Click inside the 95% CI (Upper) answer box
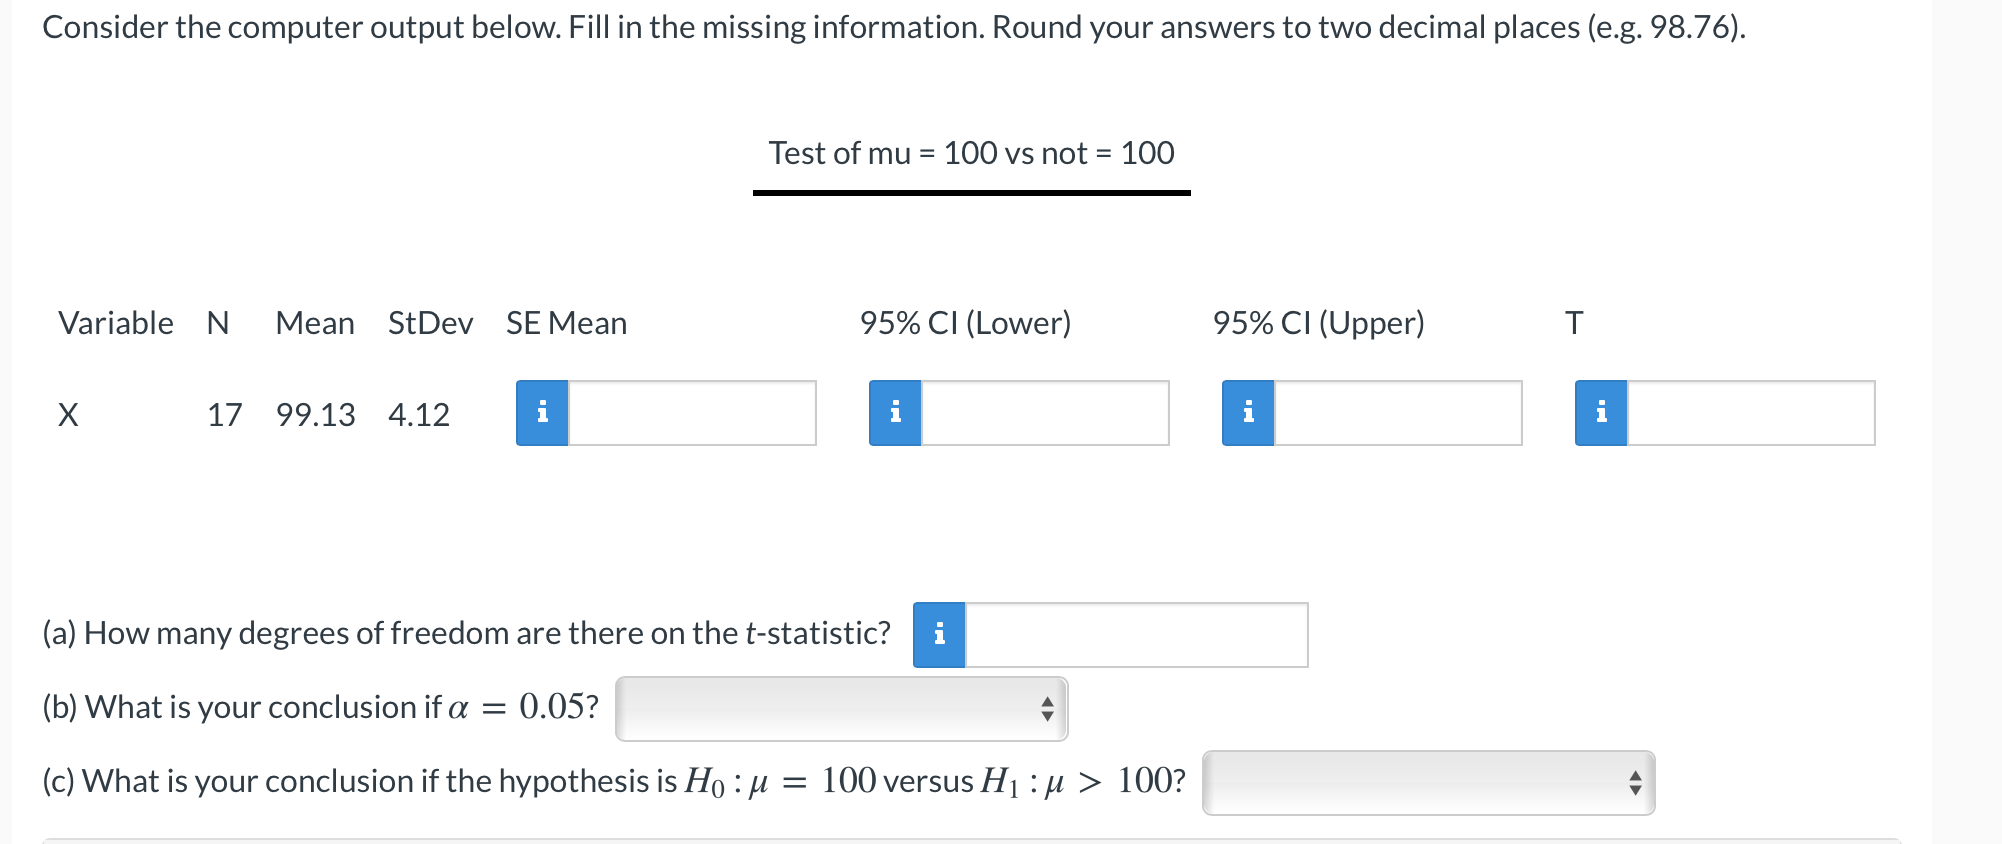Screen dimensions: 2002x844 (1396, 413)
